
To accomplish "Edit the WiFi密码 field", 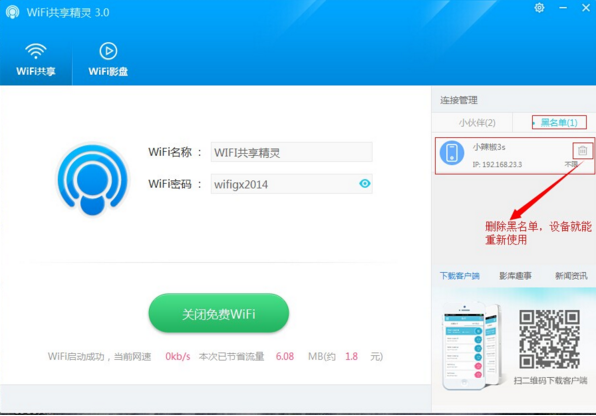I will pyautogui.click(x=292, y=184).
